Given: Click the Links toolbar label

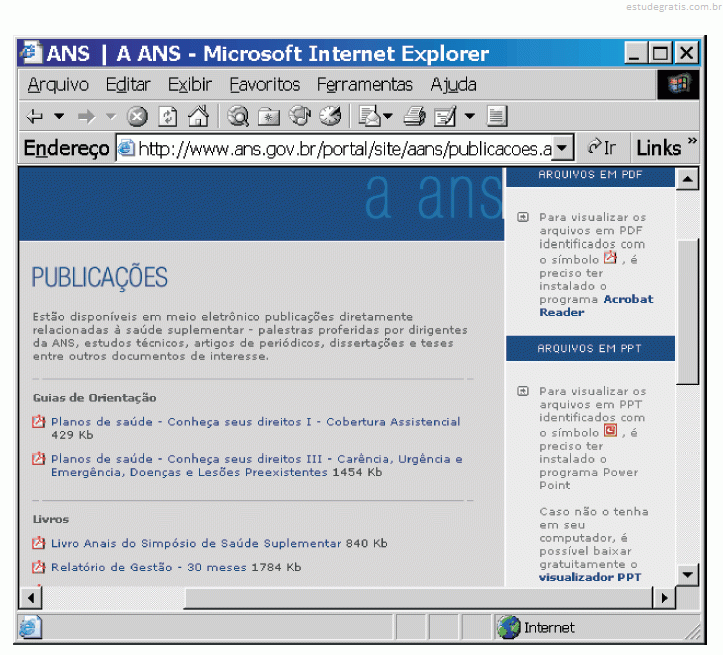Looking at the screenshot, I should tap(658, 148).
